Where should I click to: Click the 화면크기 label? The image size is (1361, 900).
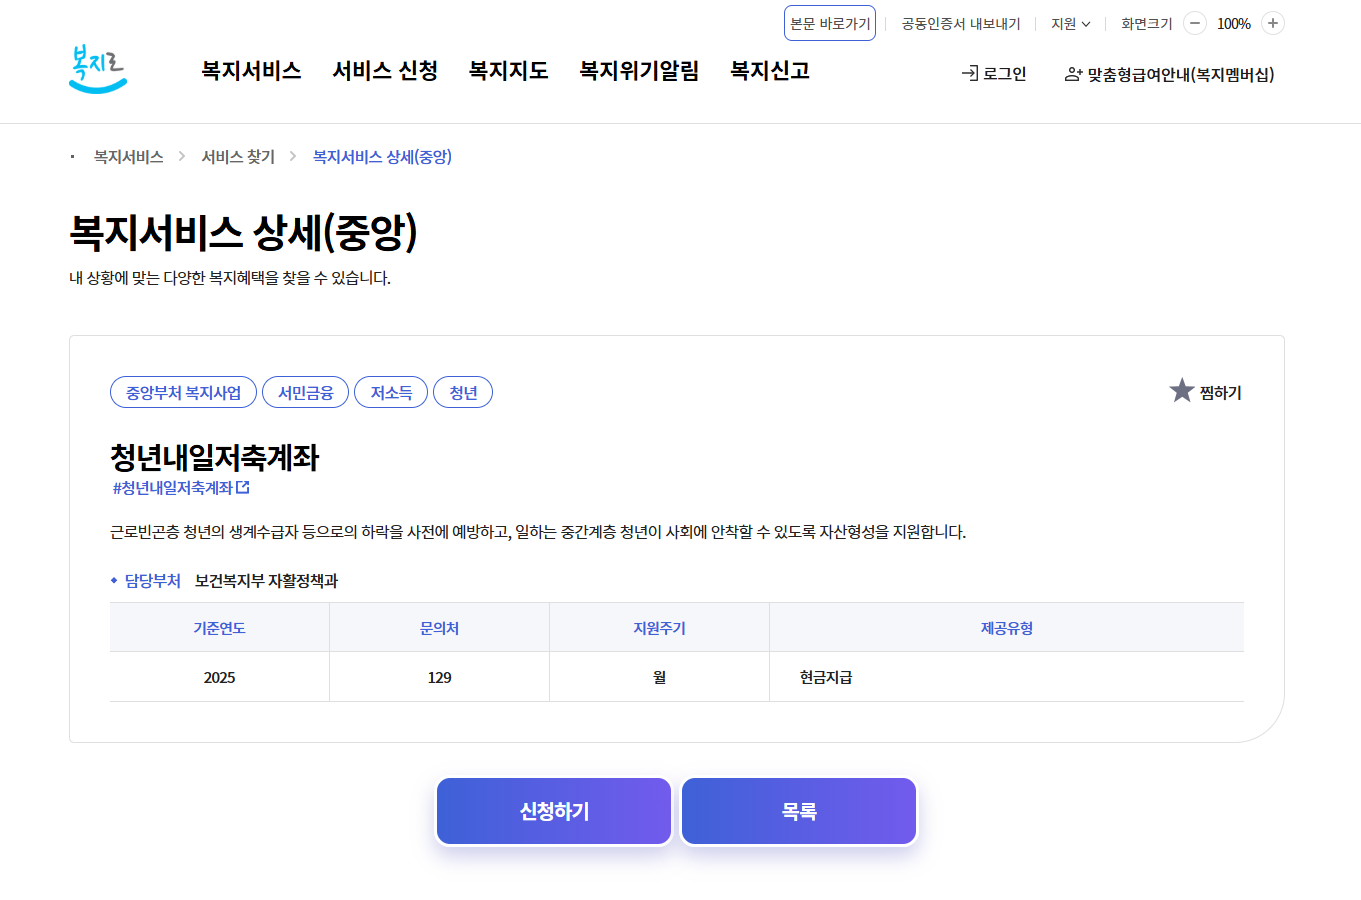point(1147,24)
